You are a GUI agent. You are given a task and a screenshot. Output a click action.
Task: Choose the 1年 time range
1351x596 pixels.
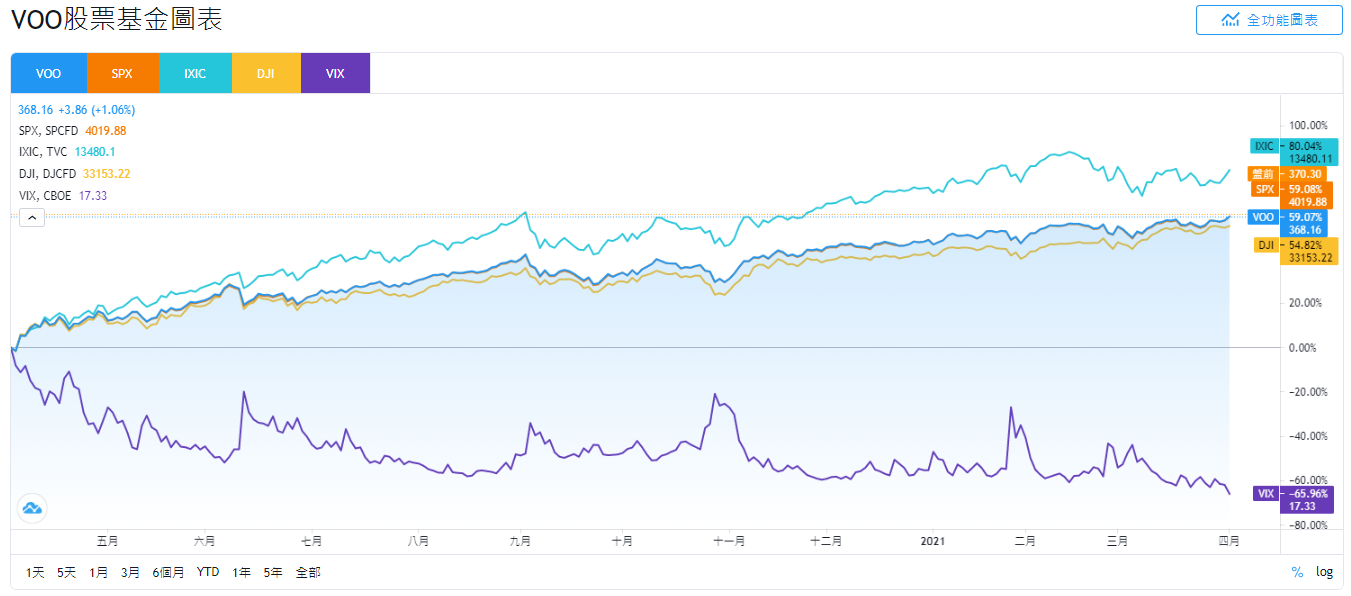(x=241, y=572)
